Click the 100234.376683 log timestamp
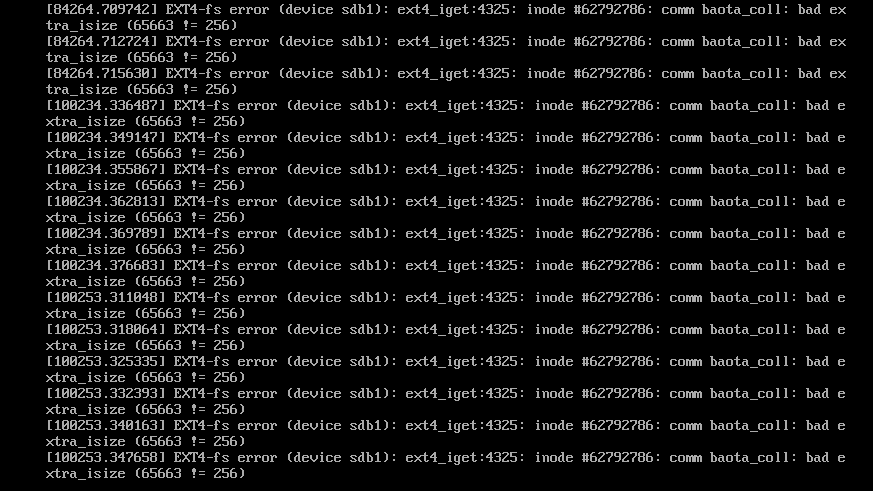Image resolution: width=873 pixels, height=491 pixels. click(106, 266)
